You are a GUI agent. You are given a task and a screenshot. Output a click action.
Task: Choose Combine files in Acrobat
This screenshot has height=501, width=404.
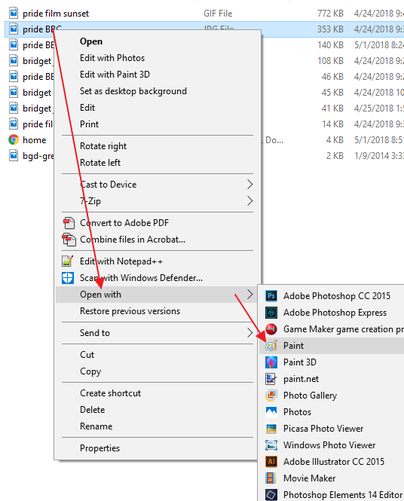tap(132, 239)
